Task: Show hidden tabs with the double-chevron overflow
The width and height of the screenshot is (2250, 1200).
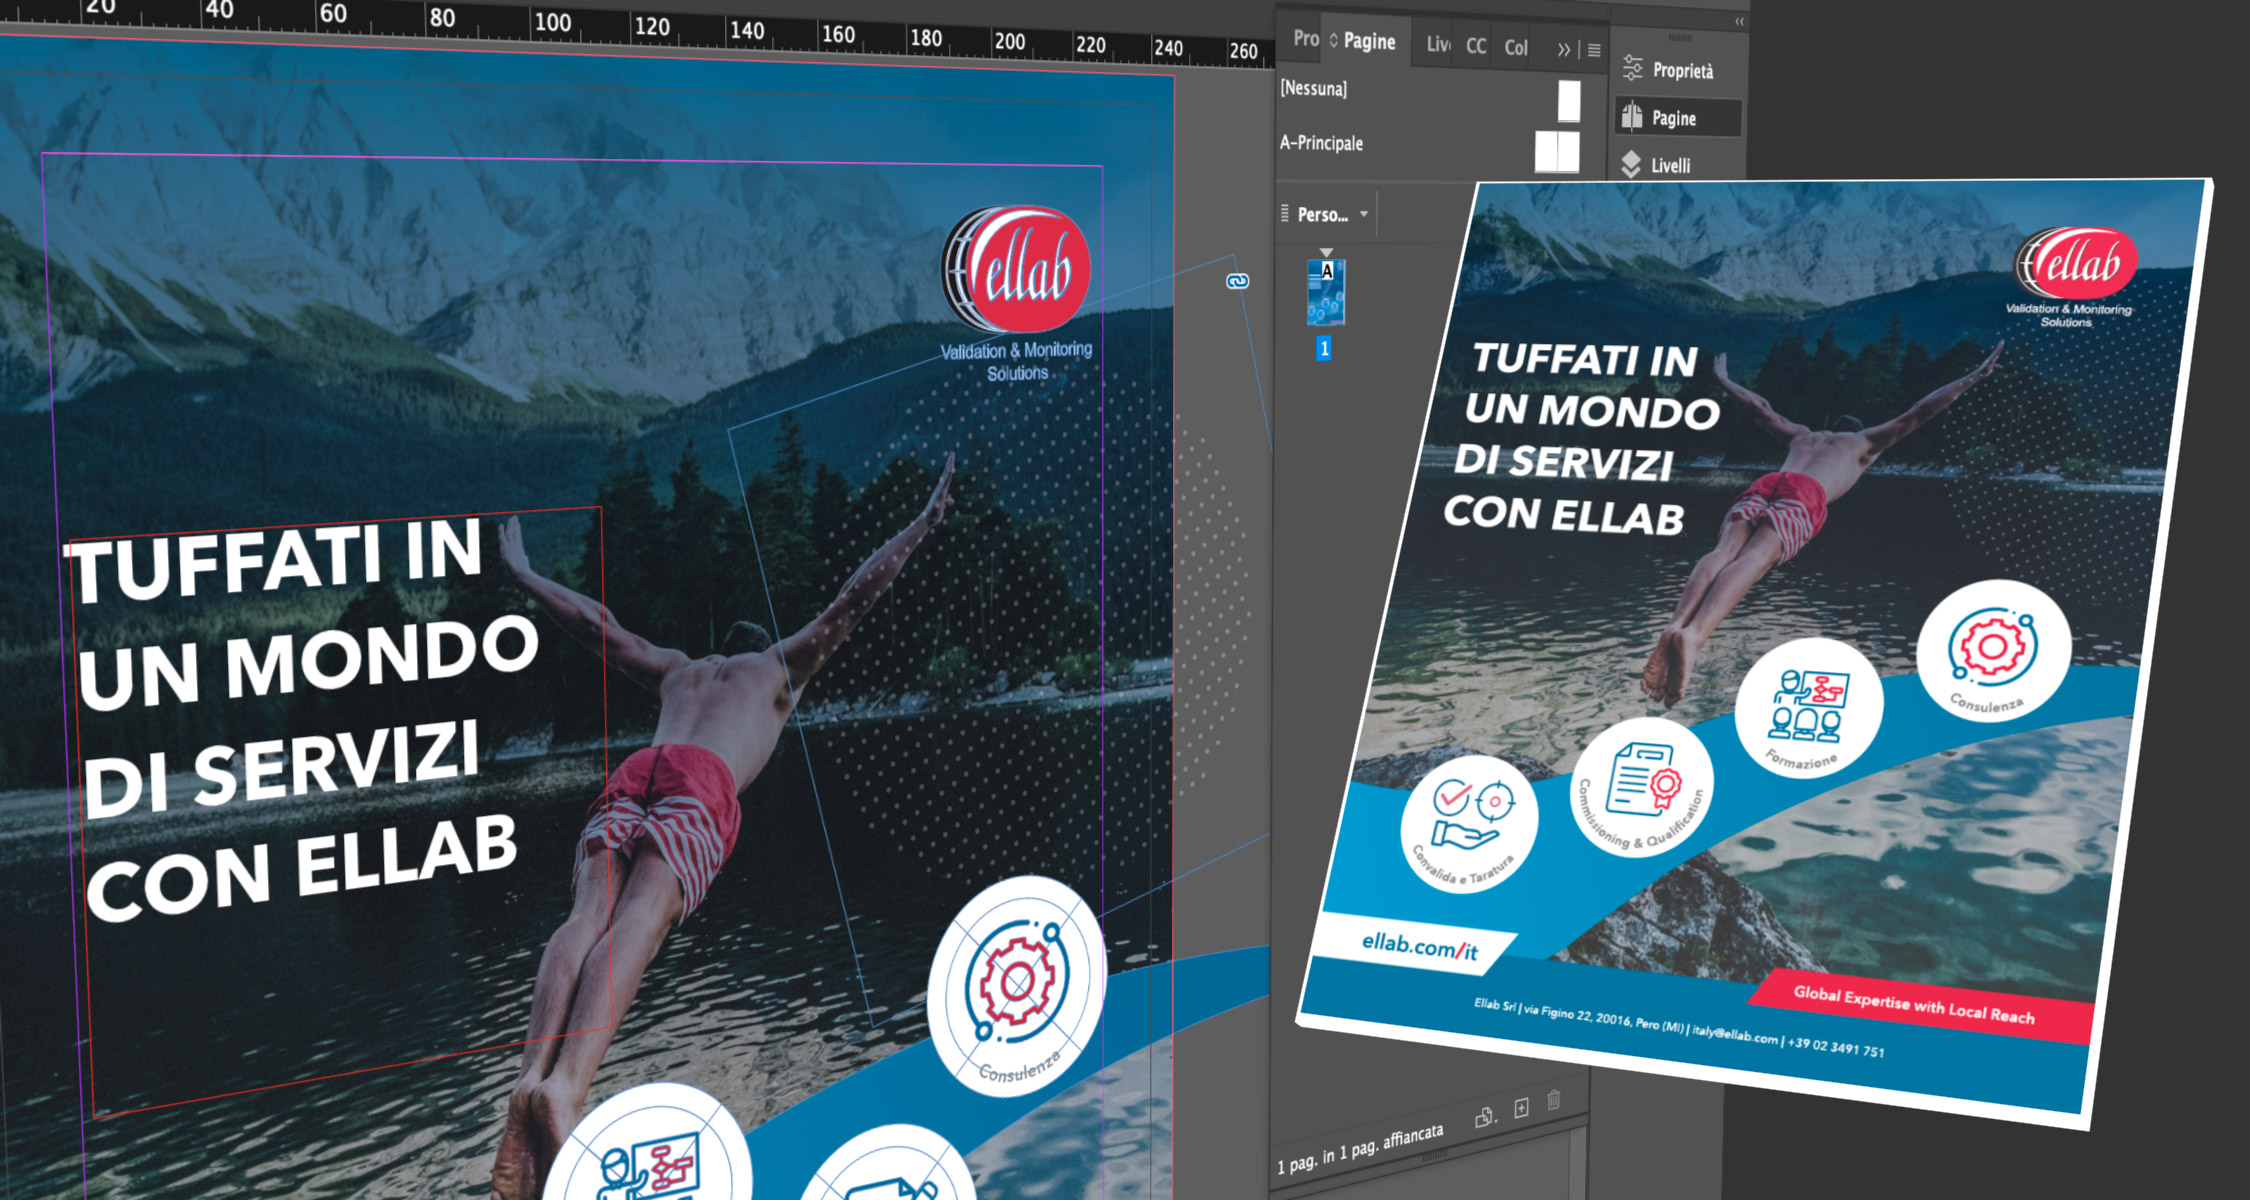Action: 1563,49
